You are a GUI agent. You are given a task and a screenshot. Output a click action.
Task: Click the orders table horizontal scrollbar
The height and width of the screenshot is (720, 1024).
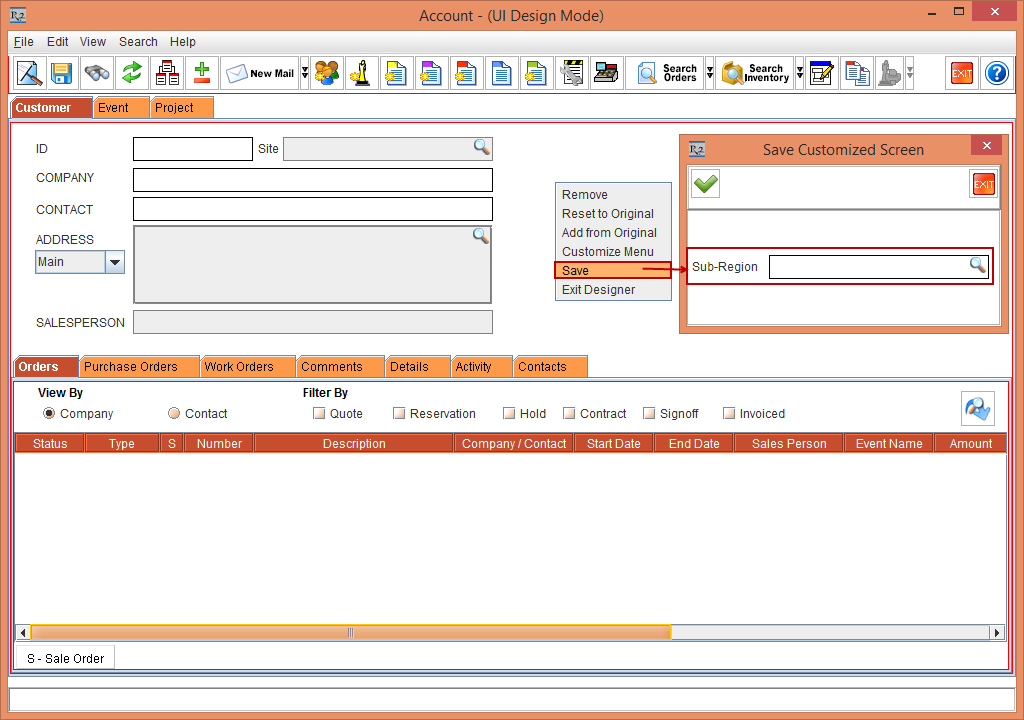coord(350,632)
